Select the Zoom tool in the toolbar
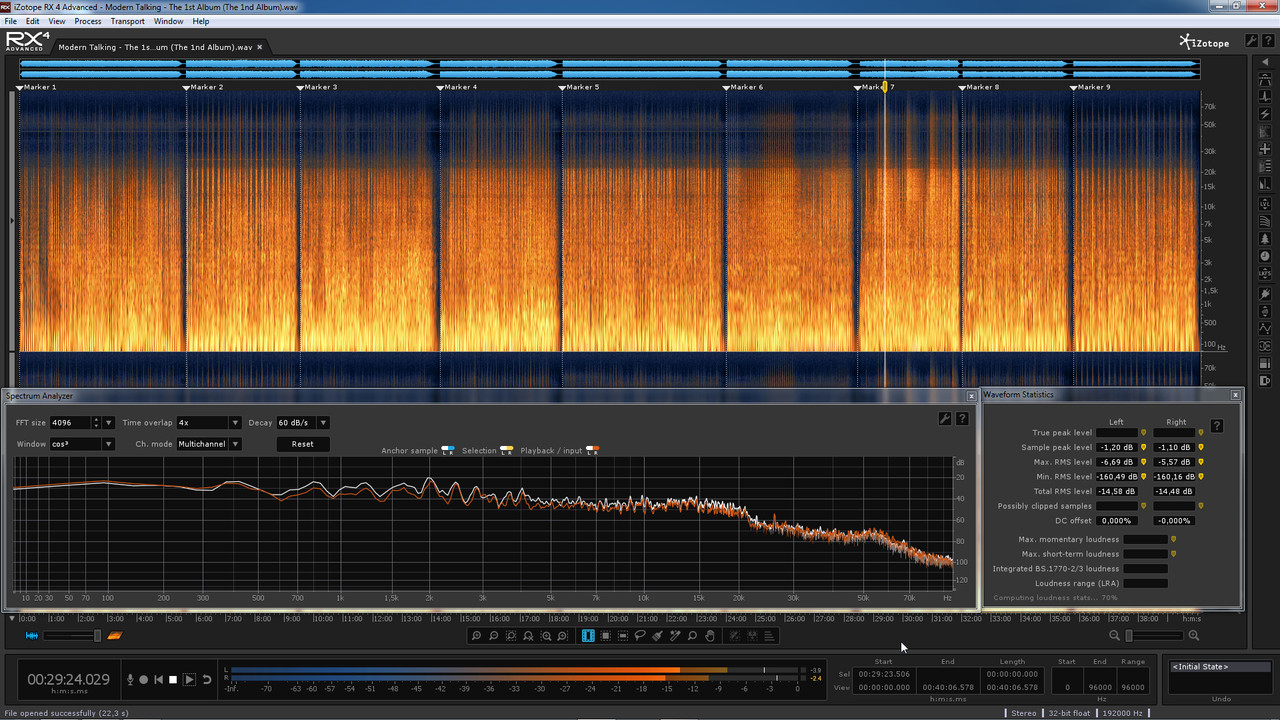Viewport: 1280px width, 720px height. (x=692, y=636)
